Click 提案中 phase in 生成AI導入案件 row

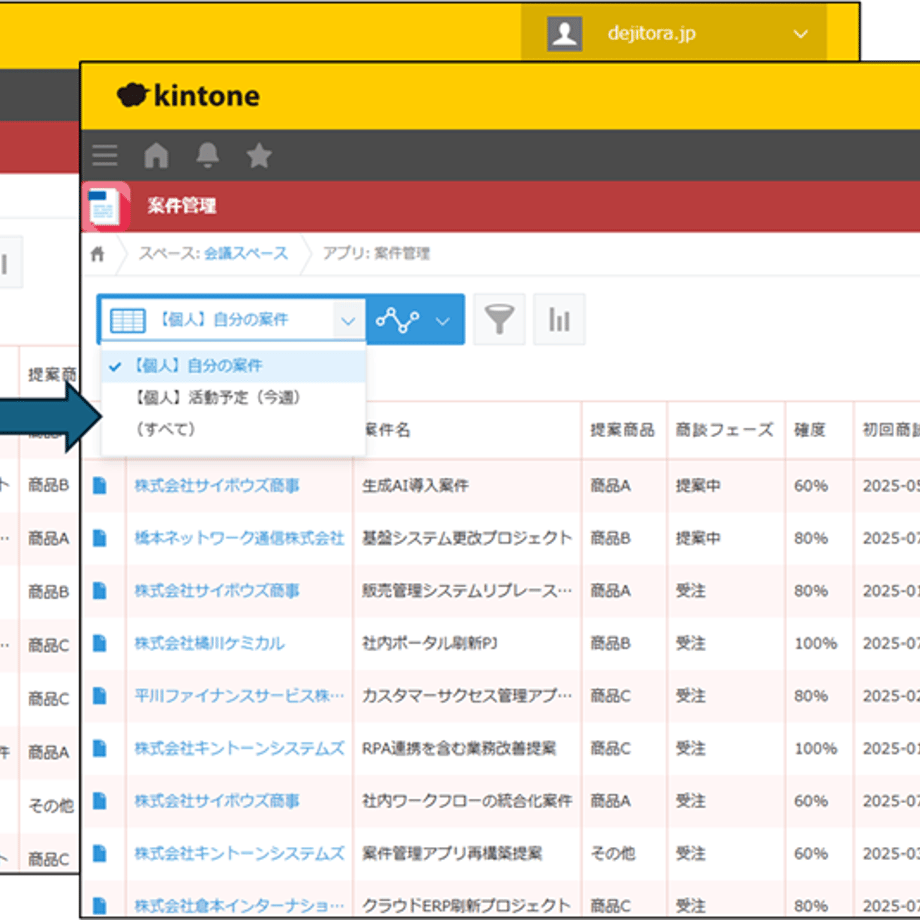pyautogui.click(x=698, y=486)
